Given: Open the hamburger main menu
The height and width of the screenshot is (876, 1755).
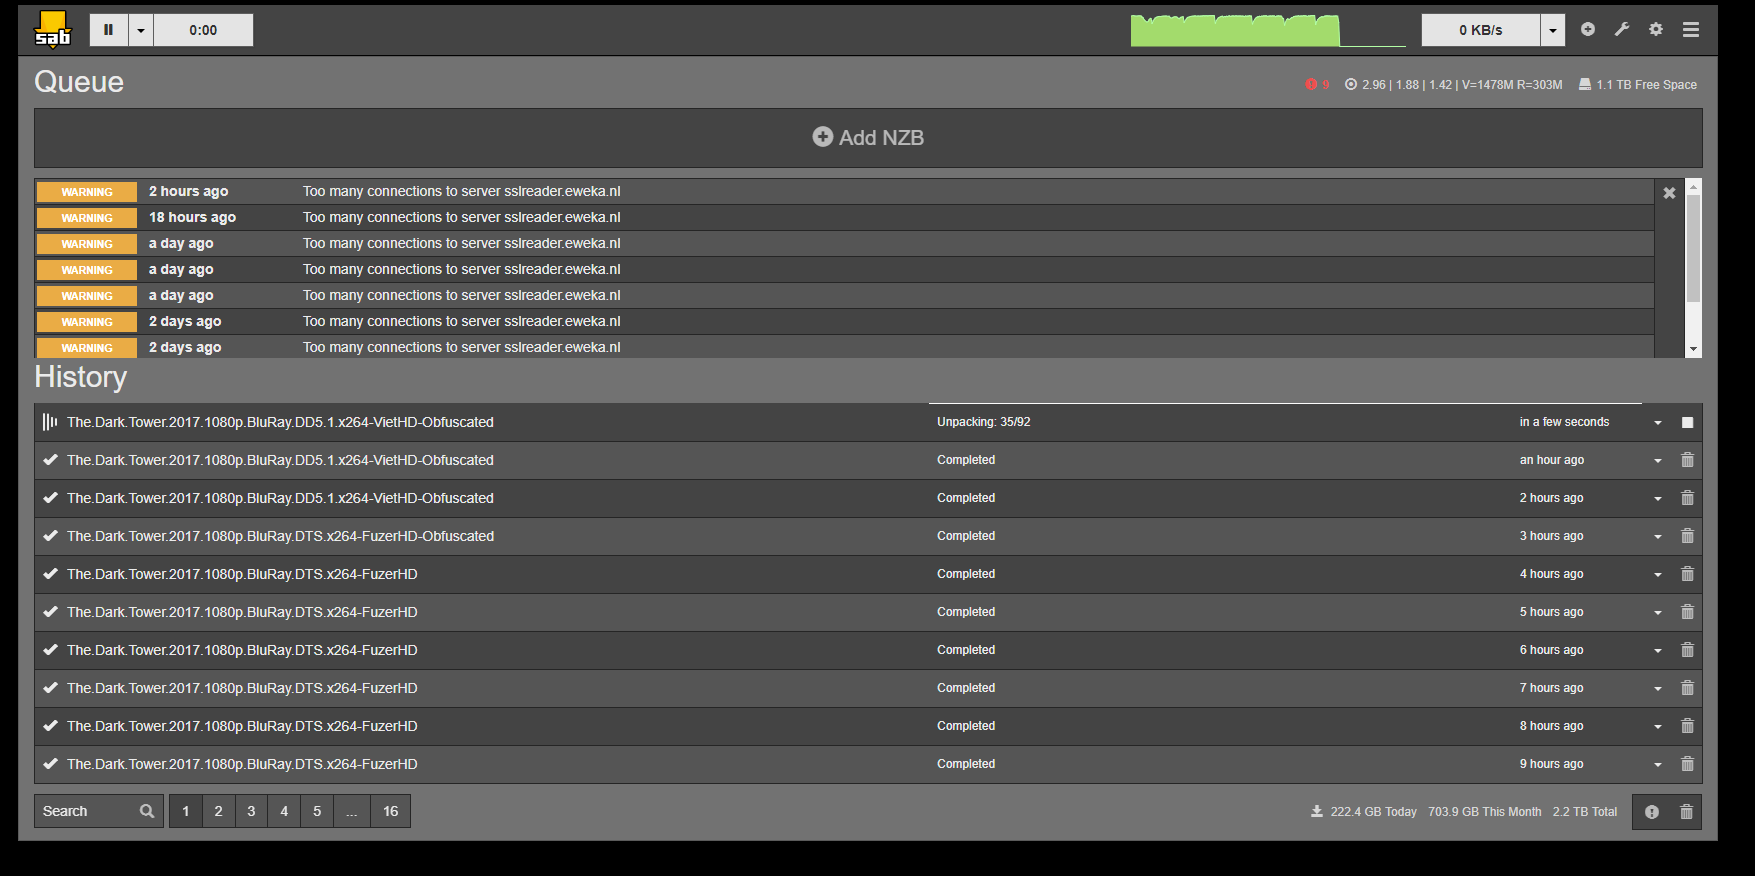Looking at the screenshot, I should tap(1691, 30).
